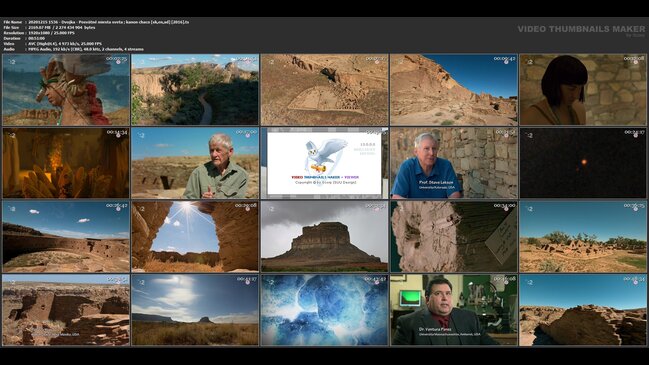Click channel :2 logo on orange dot thumbnail

[x=529, y=135]
